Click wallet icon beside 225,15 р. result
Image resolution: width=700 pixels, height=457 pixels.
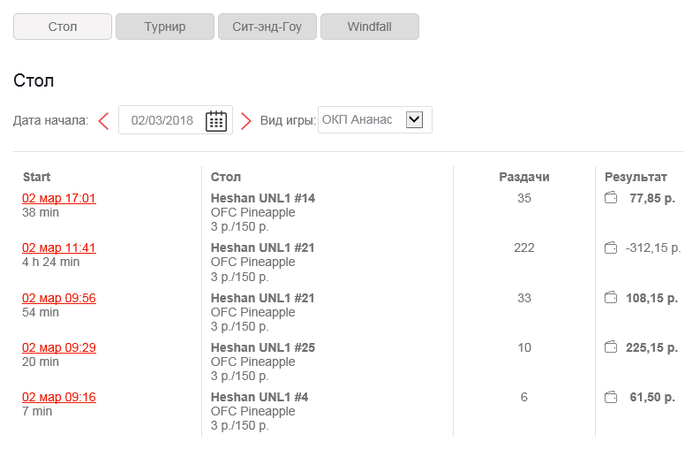tap(611, 347)
